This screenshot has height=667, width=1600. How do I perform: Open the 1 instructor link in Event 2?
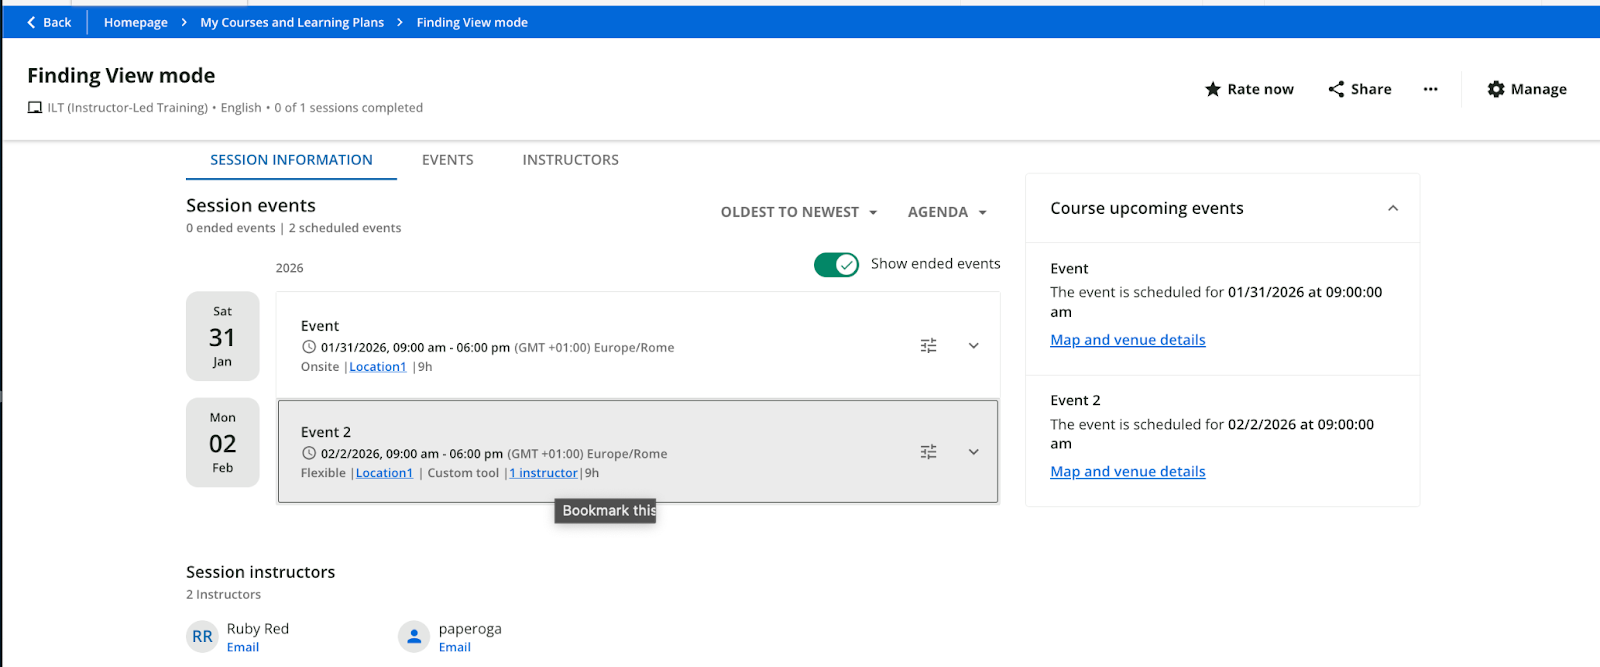point(544,473)
